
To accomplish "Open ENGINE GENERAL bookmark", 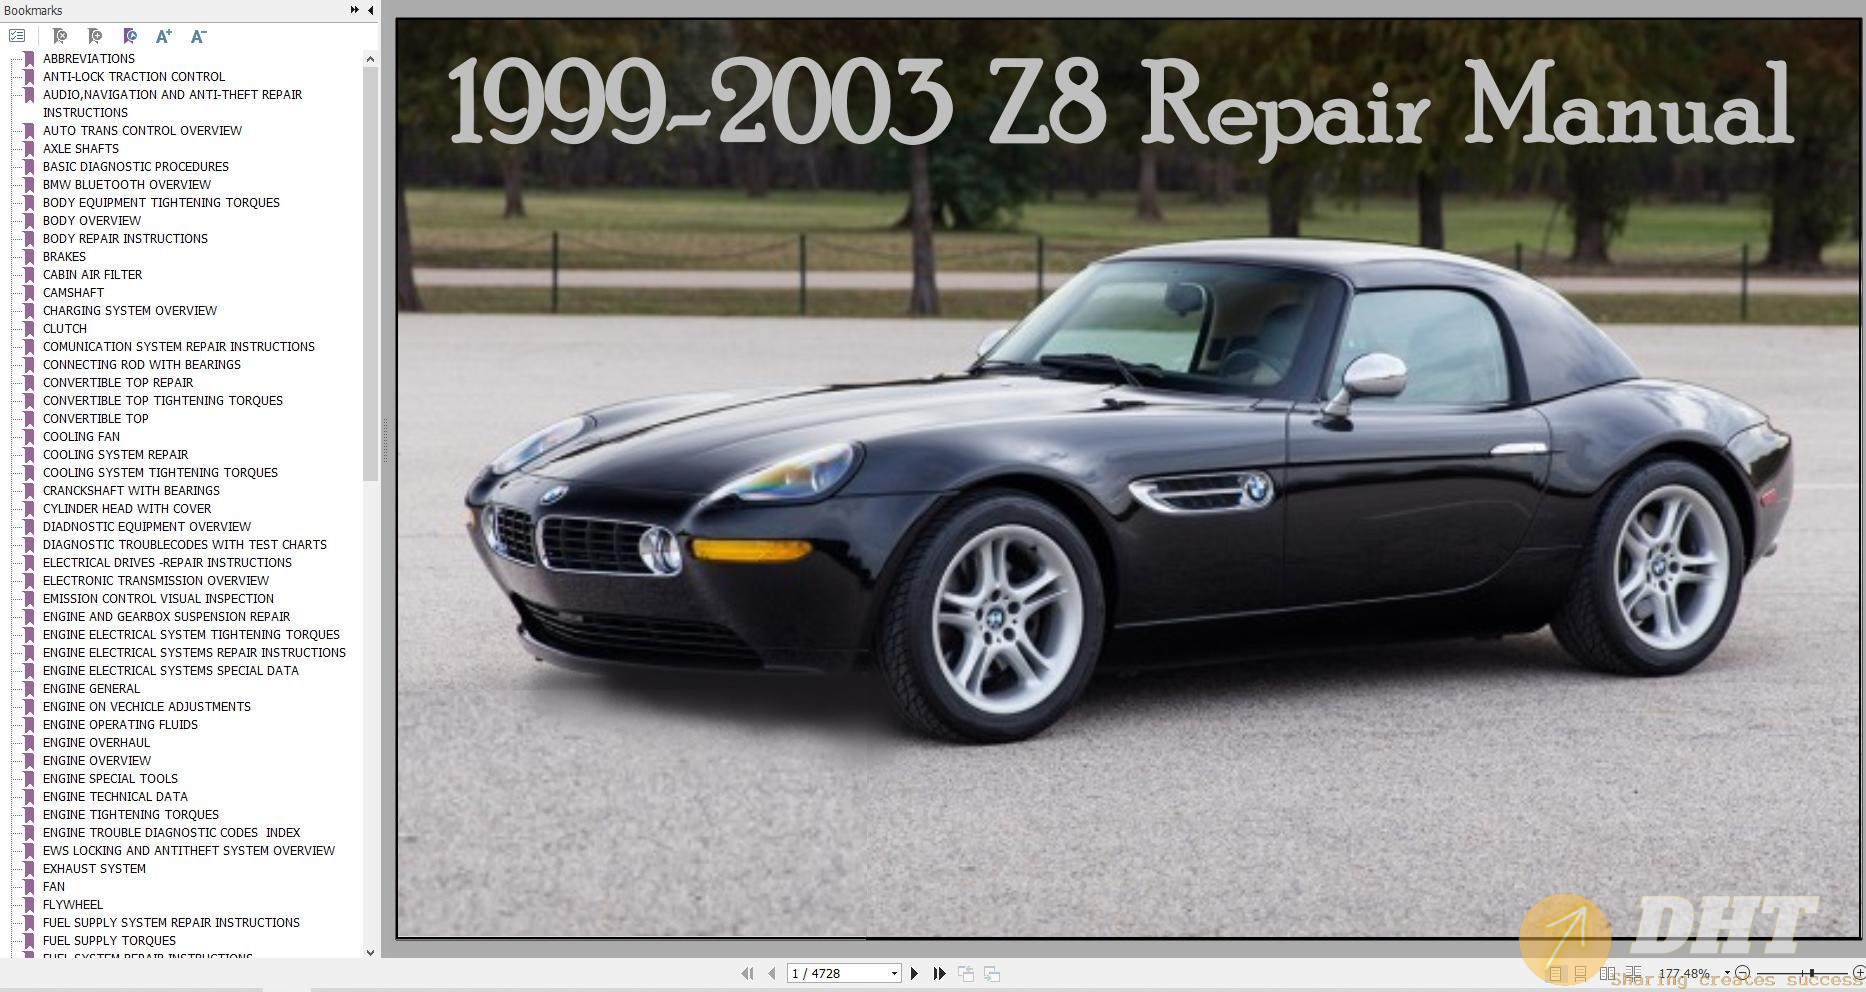I will coord(91,688).
